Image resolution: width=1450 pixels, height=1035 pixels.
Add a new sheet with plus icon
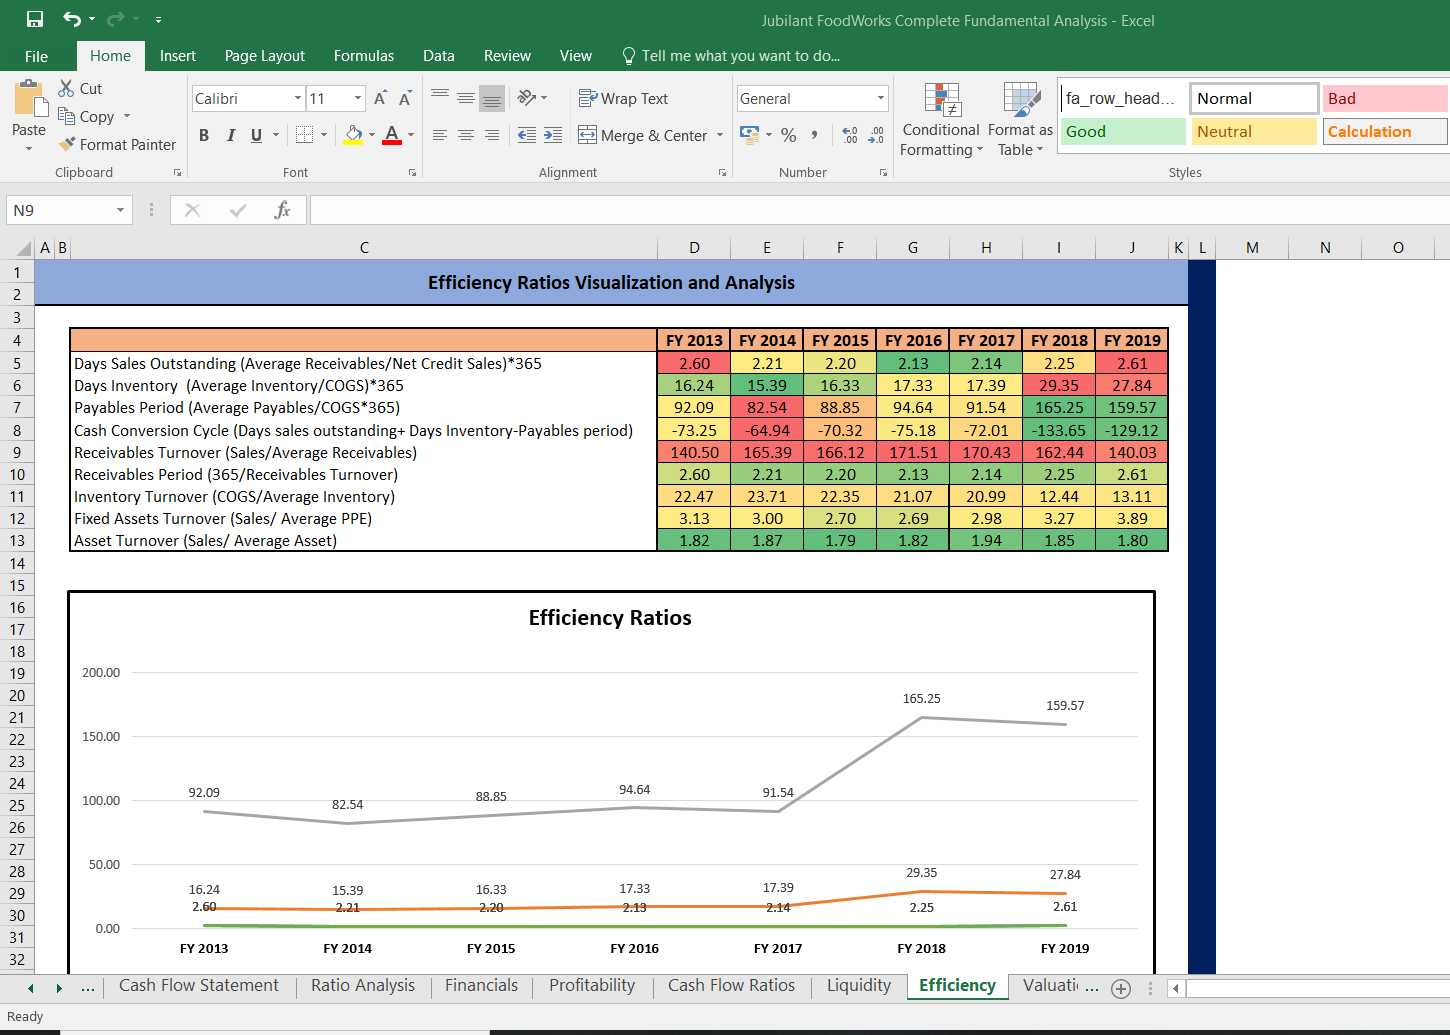(x=1121, y=988)
